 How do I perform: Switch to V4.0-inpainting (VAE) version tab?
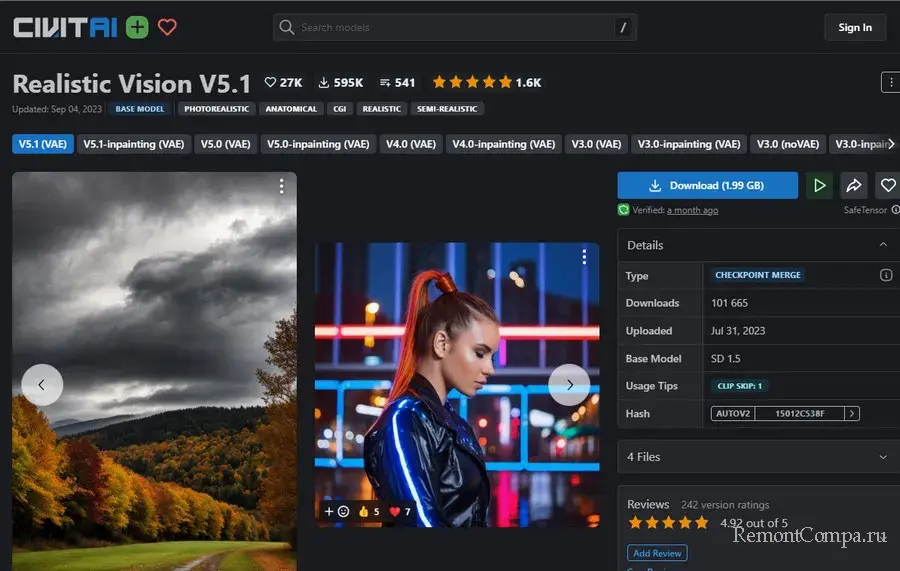coord(503,144)
